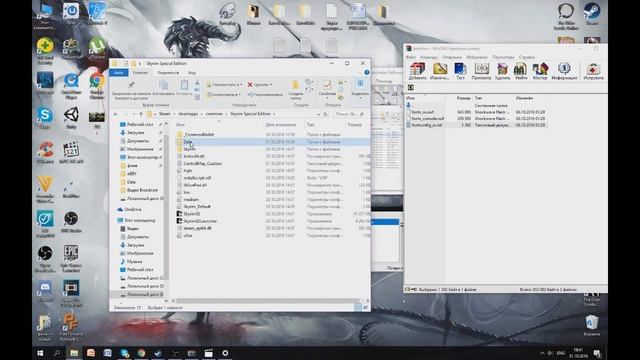Open Explorer recent locations dropdown arrow
The height and width of the screenshot is (360, 640).
tap(133, 114)
